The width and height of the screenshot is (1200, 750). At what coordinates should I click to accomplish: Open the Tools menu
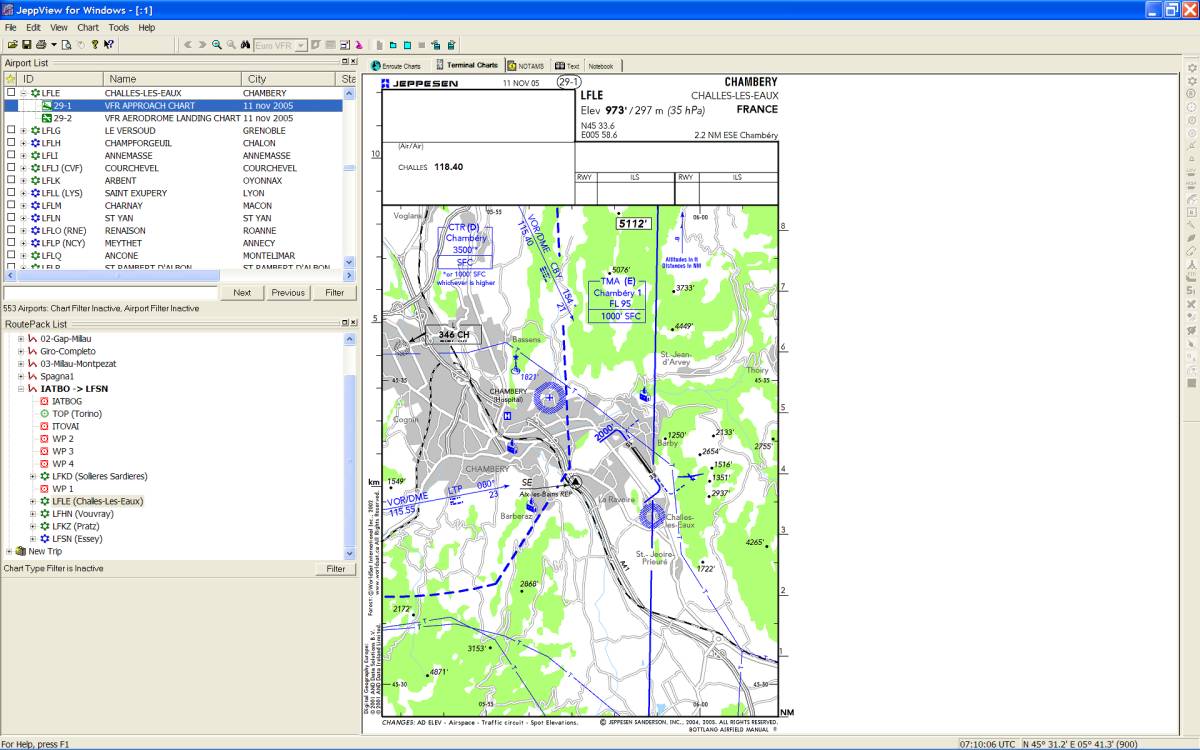118,28
